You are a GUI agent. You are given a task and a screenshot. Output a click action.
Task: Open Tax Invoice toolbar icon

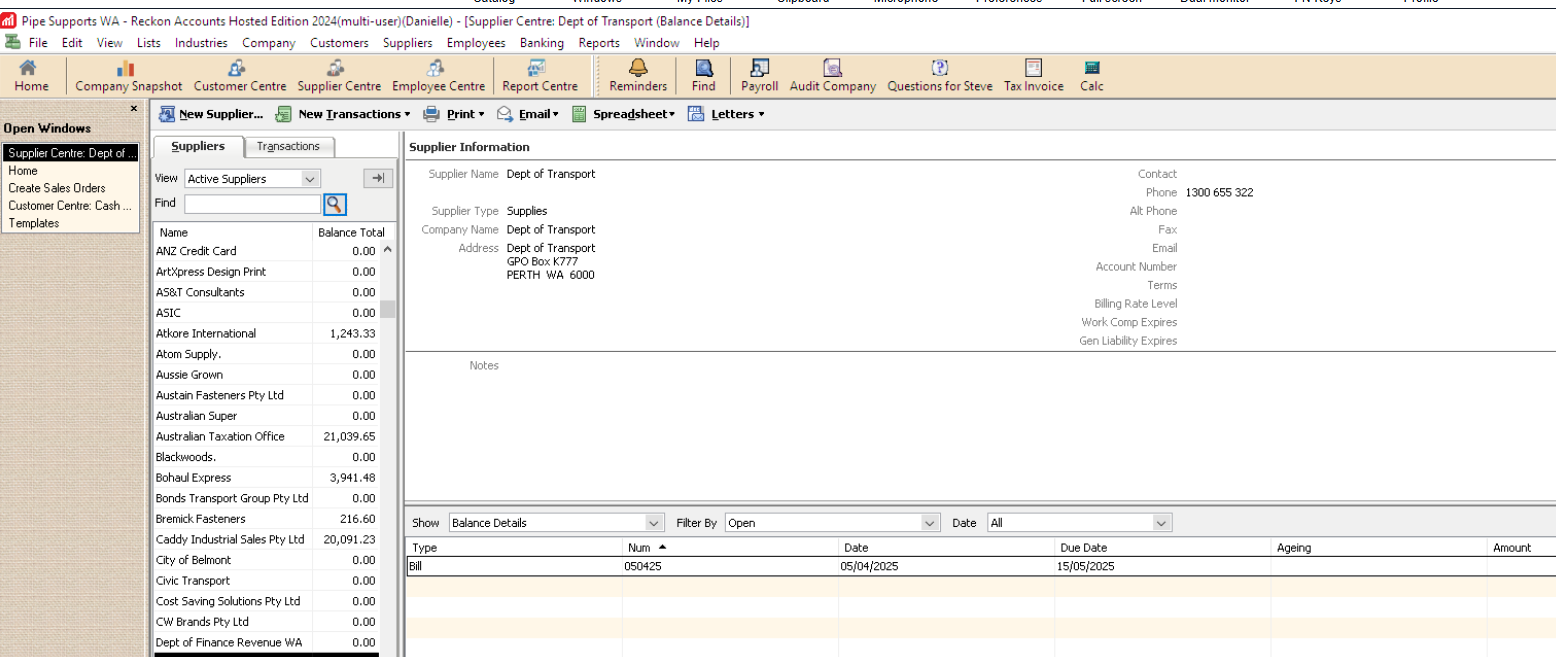point(1034,77)
